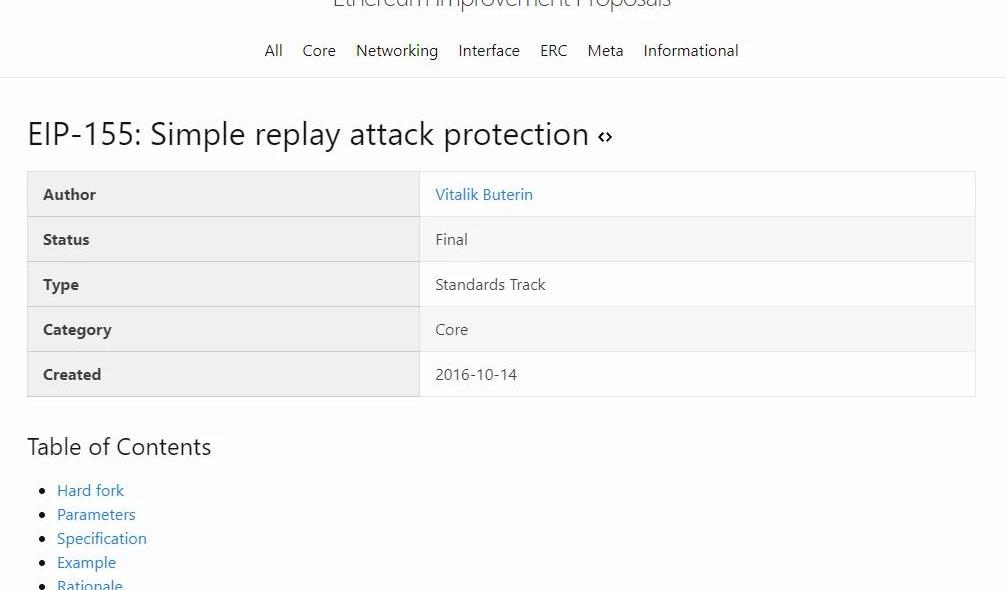Select the Informational nav item
The height and width of the screenshot is (590, 1006).
691,51
